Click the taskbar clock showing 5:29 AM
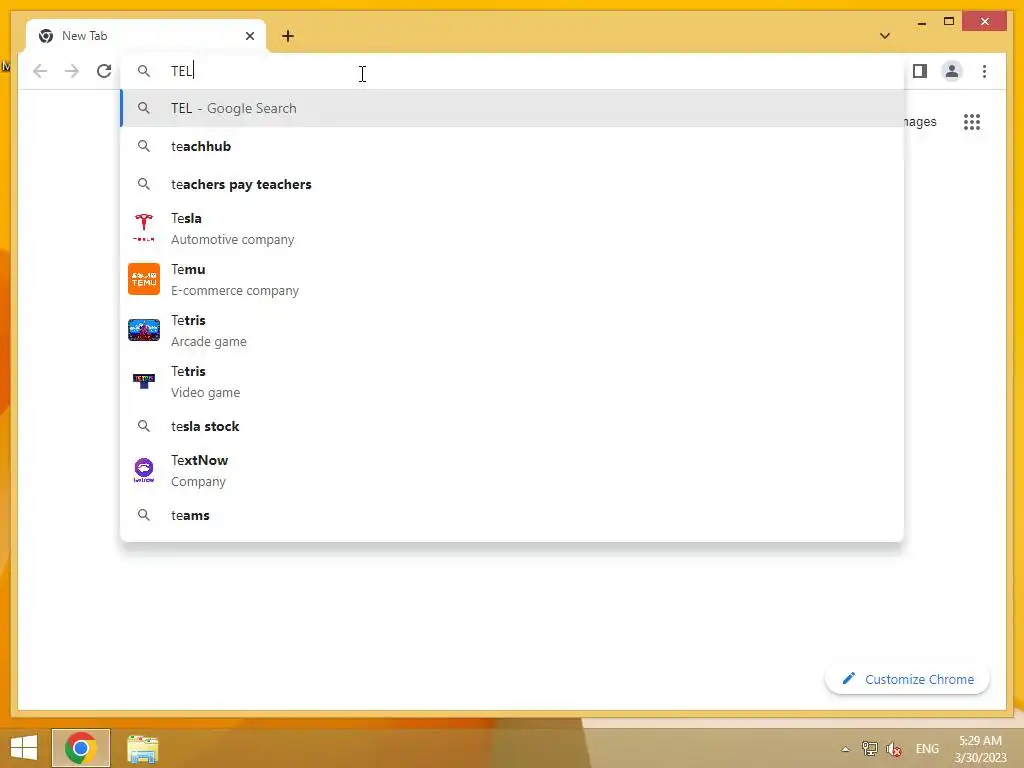The width and height of the screenshot is (1024, 768). coord(980,749)
